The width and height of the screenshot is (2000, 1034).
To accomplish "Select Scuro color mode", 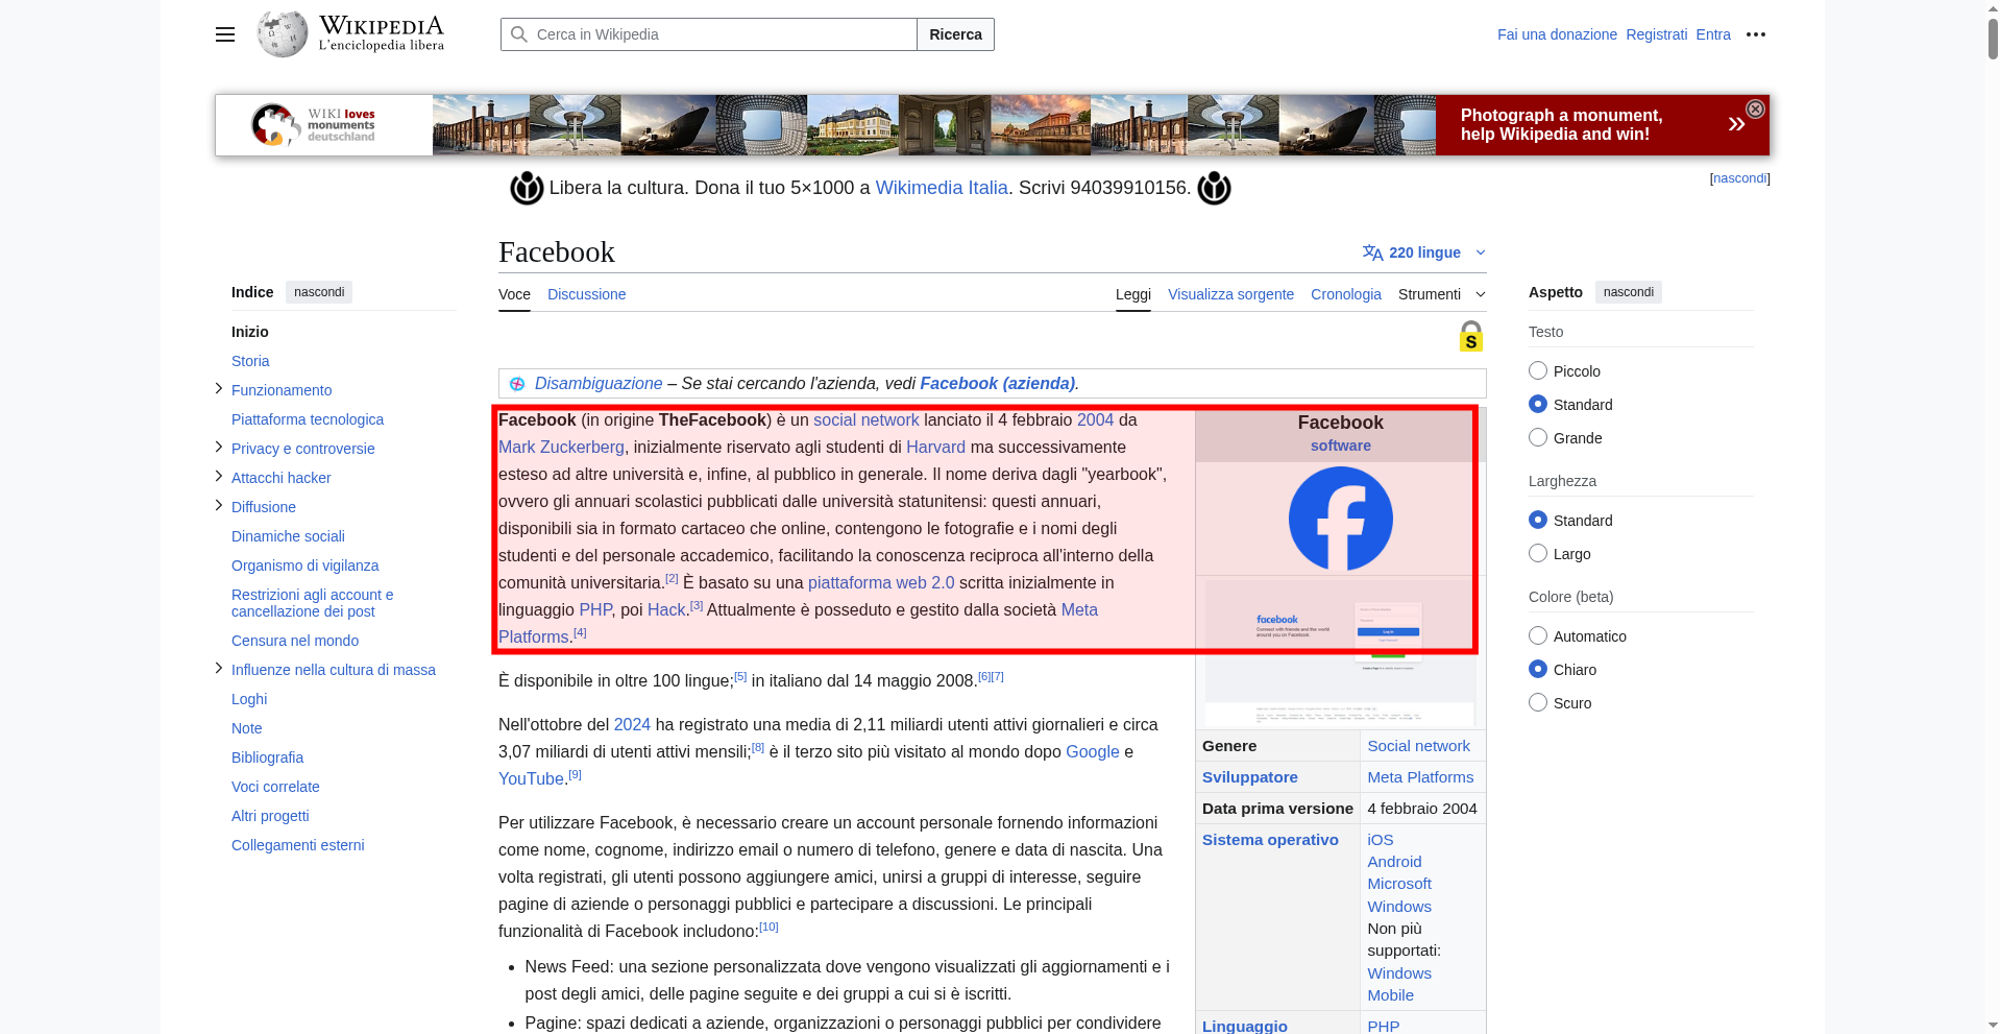I will 1538,703.
